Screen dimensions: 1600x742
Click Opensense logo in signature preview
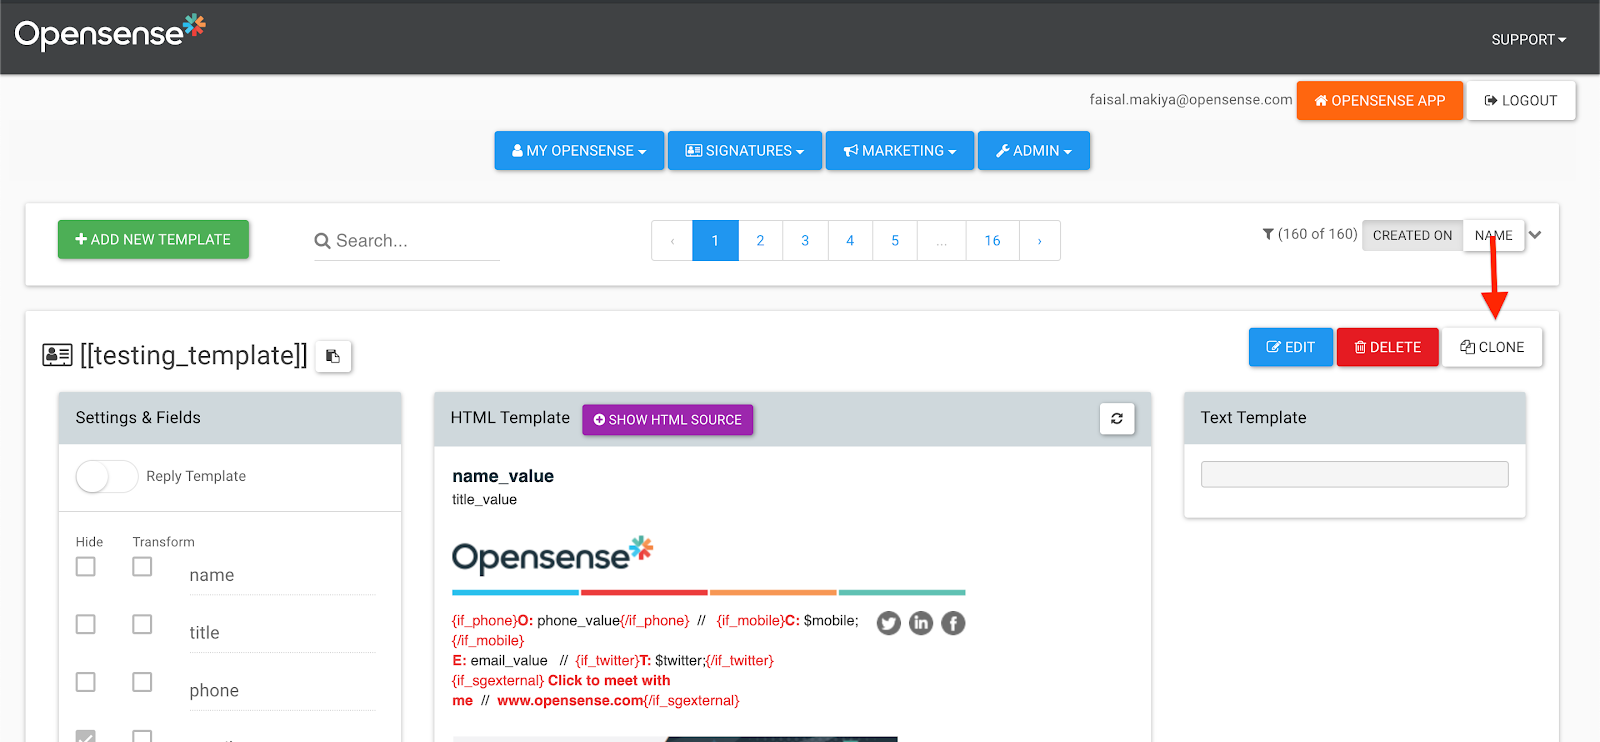point(552,556)
